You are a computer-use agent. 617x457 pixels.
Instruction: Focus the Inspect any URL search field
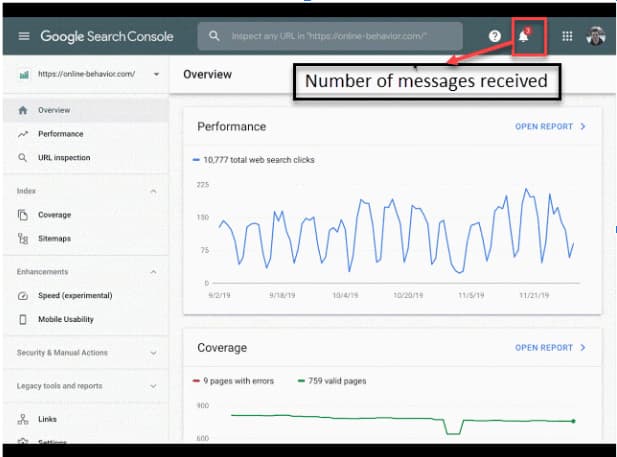coord(330,36)
